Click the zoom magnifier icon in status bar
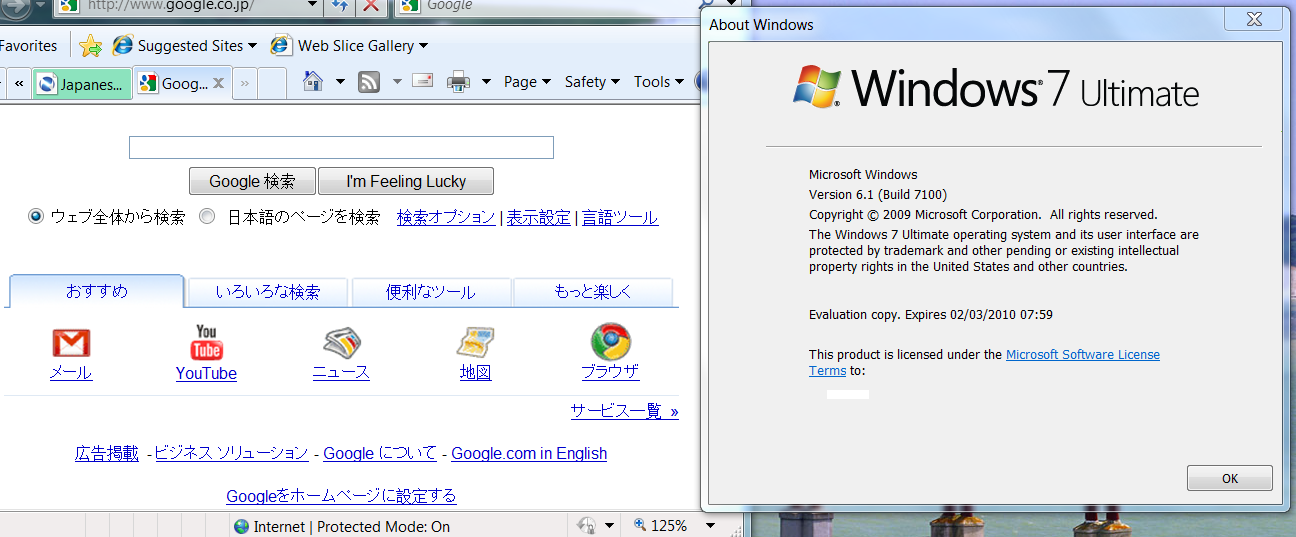The image size is (1296, 537). [640, 526]
